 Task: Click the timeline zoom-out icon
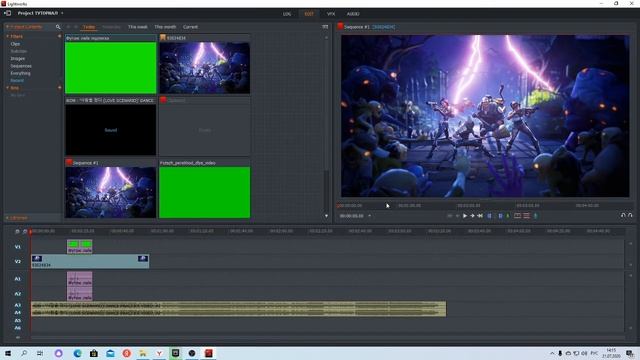(17, 231)
